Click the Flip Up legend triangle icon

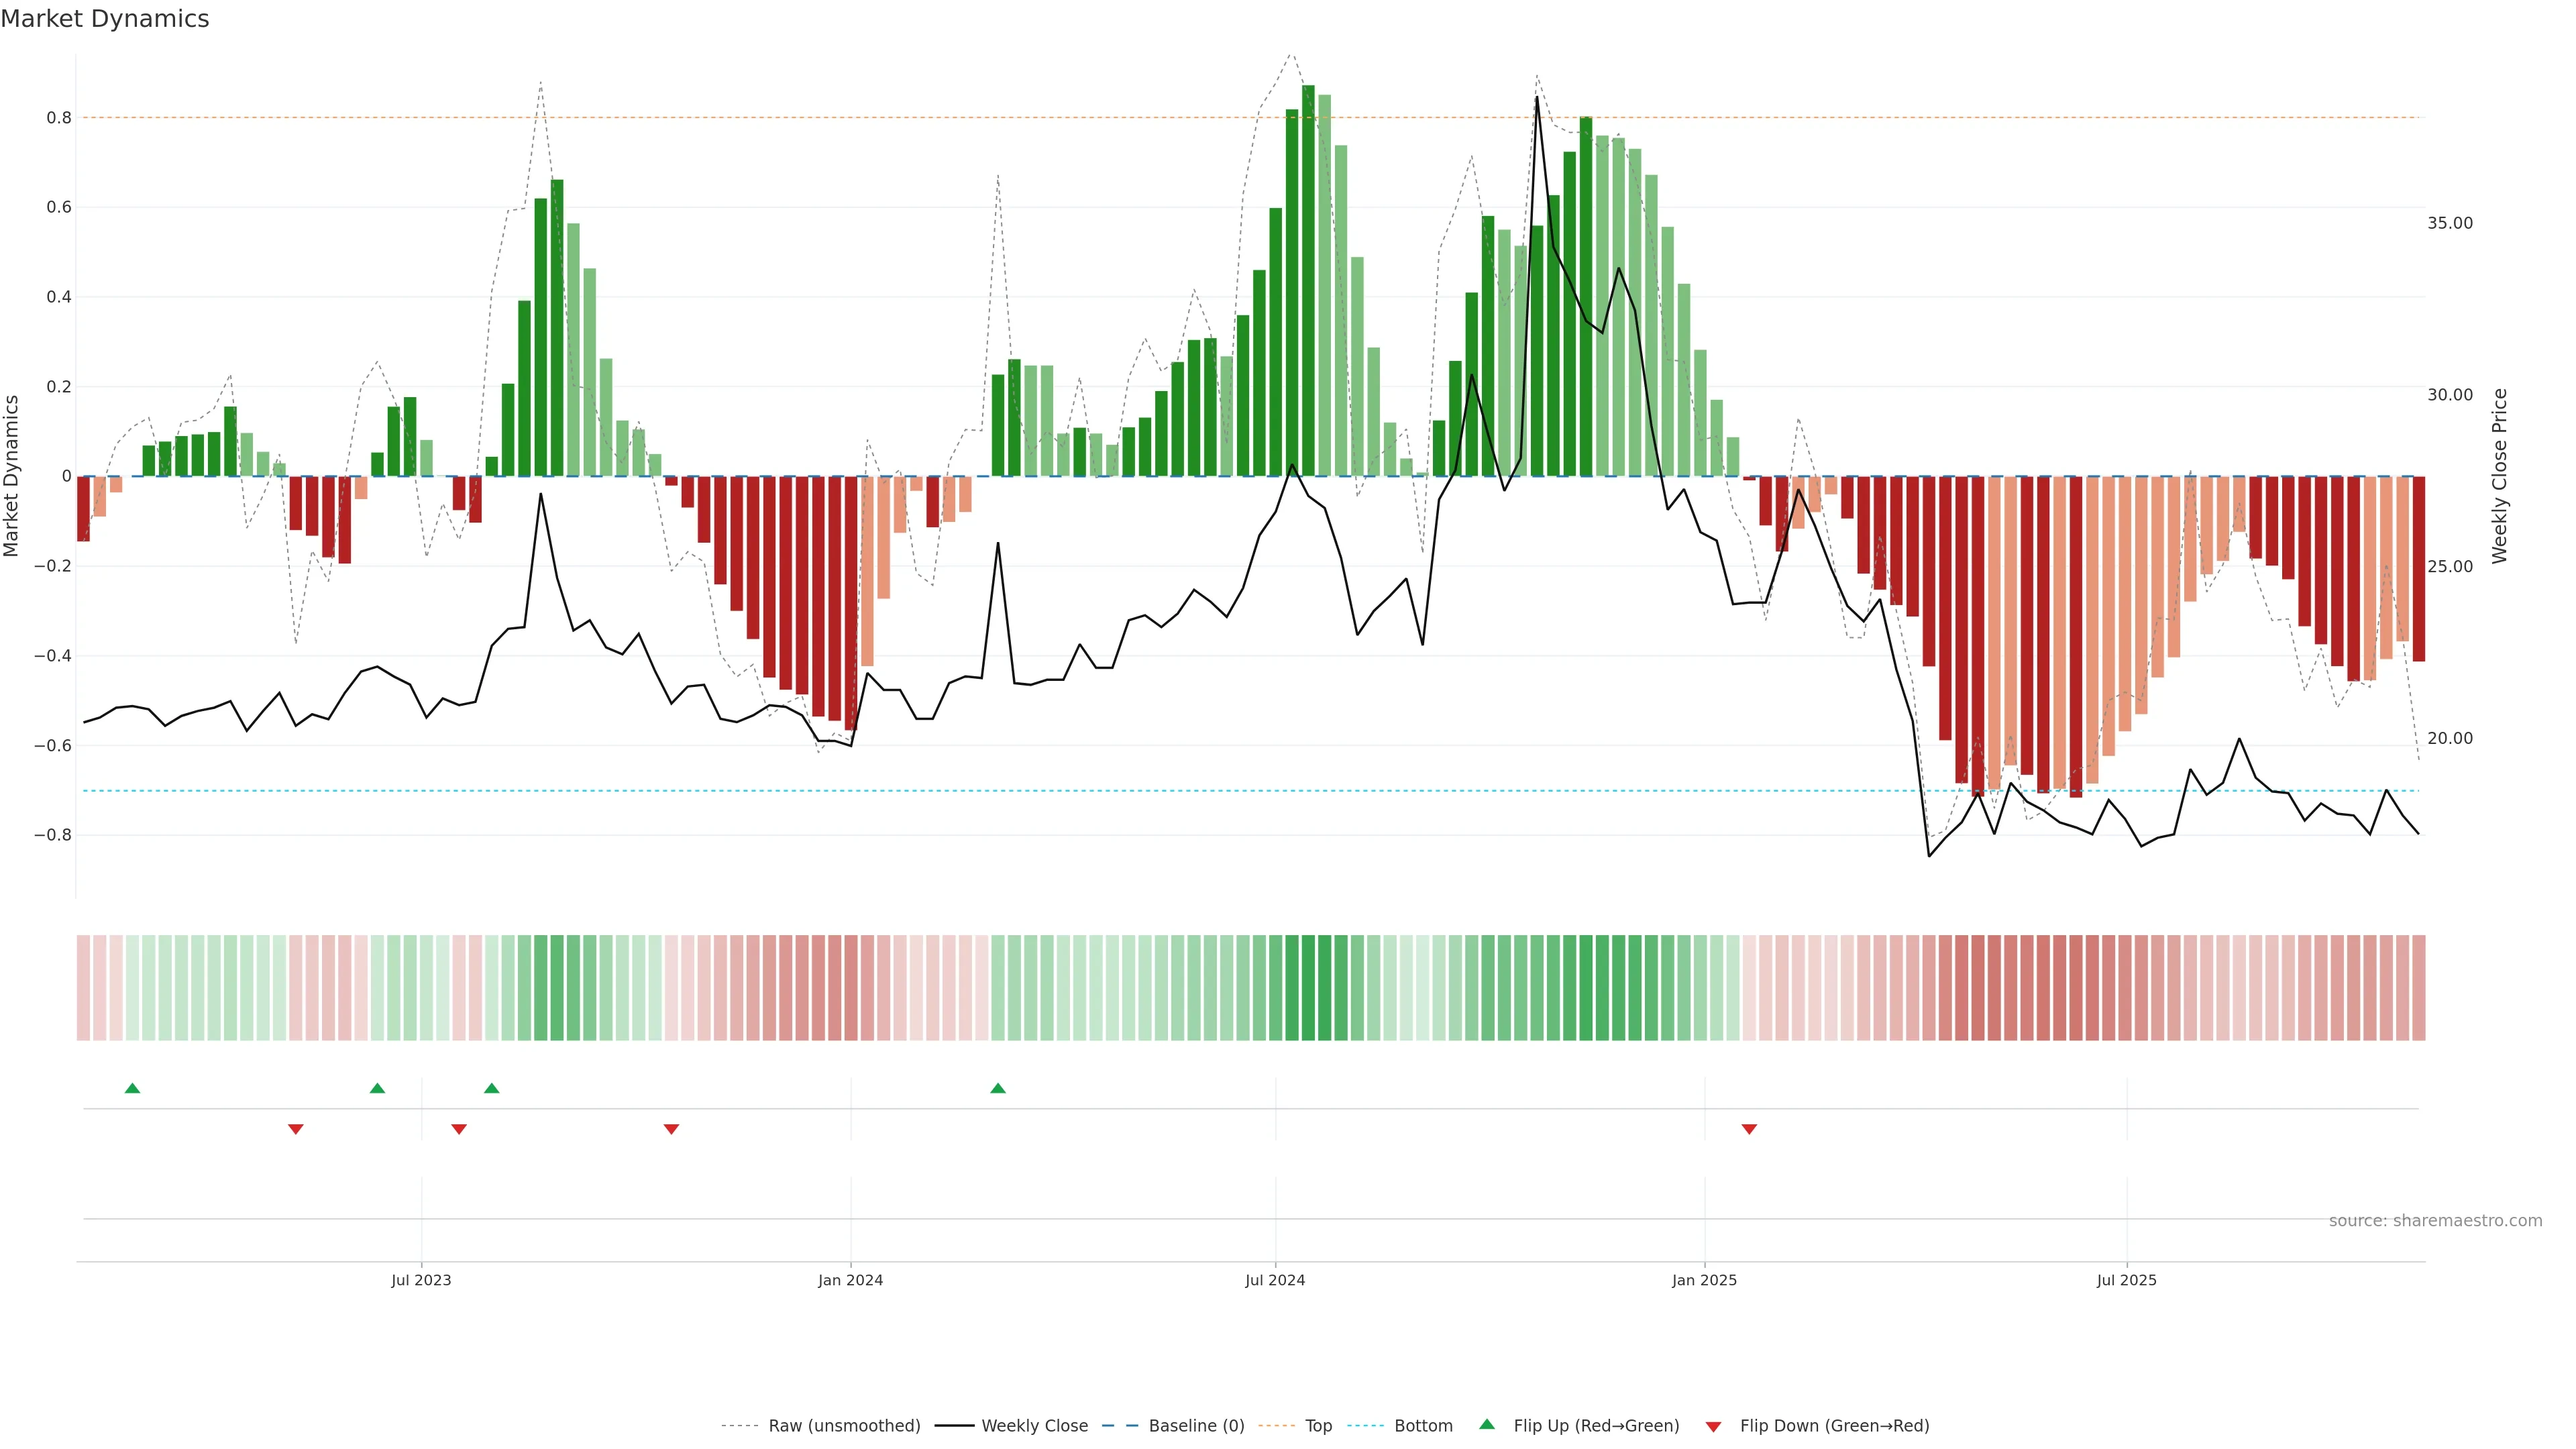coord(1487,1424)
